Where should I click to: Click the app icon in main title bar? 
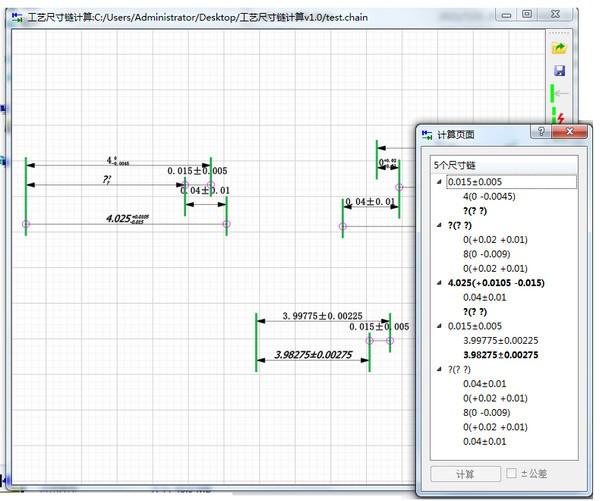(17, 17)
